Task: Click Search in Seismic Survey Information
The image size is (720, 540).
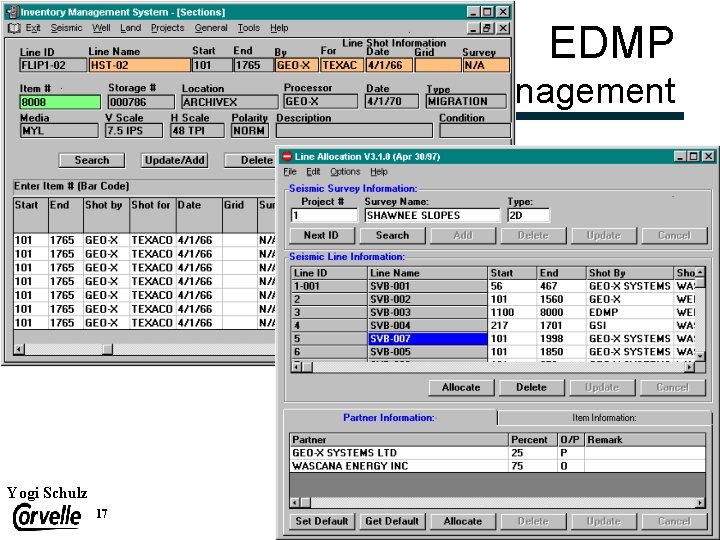Action: [x=393, y=236]
